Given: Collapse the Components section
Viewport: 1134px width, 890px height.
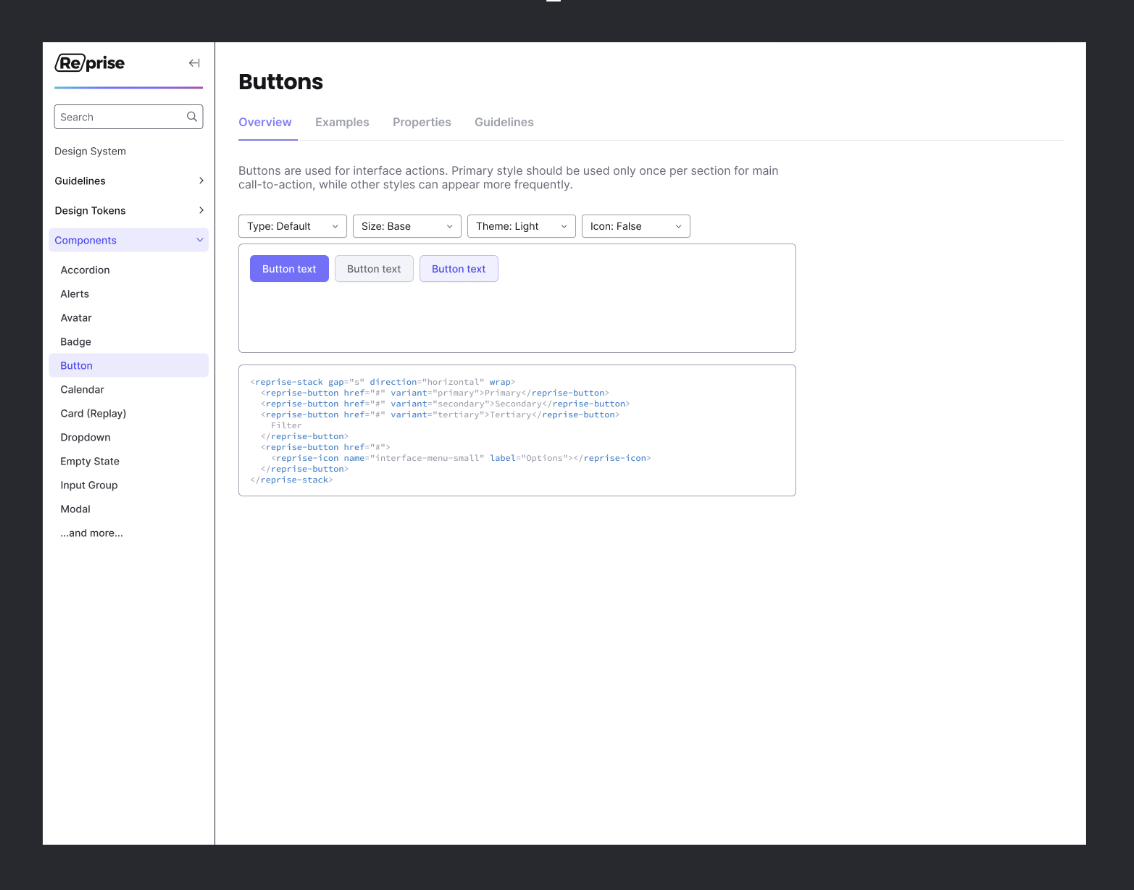Looking at the screenshot, I should click(x=129, y=240).
